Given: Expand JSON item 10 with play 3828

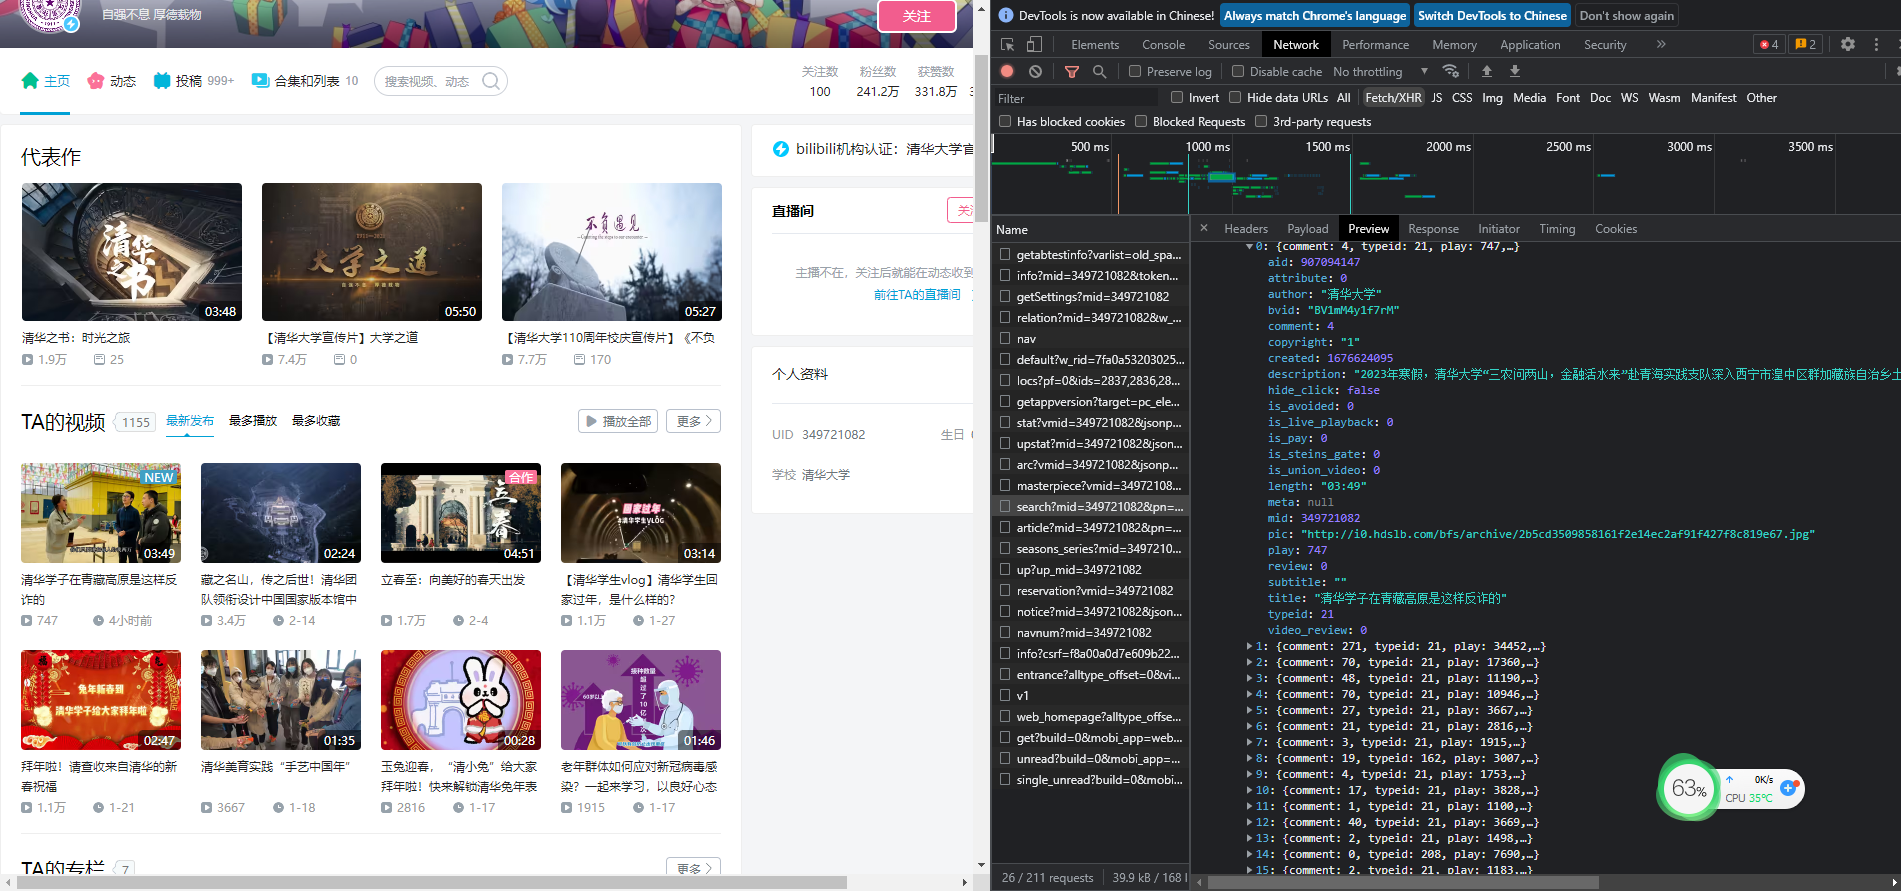Looking at the screenshot, I should pos(1249,790).
